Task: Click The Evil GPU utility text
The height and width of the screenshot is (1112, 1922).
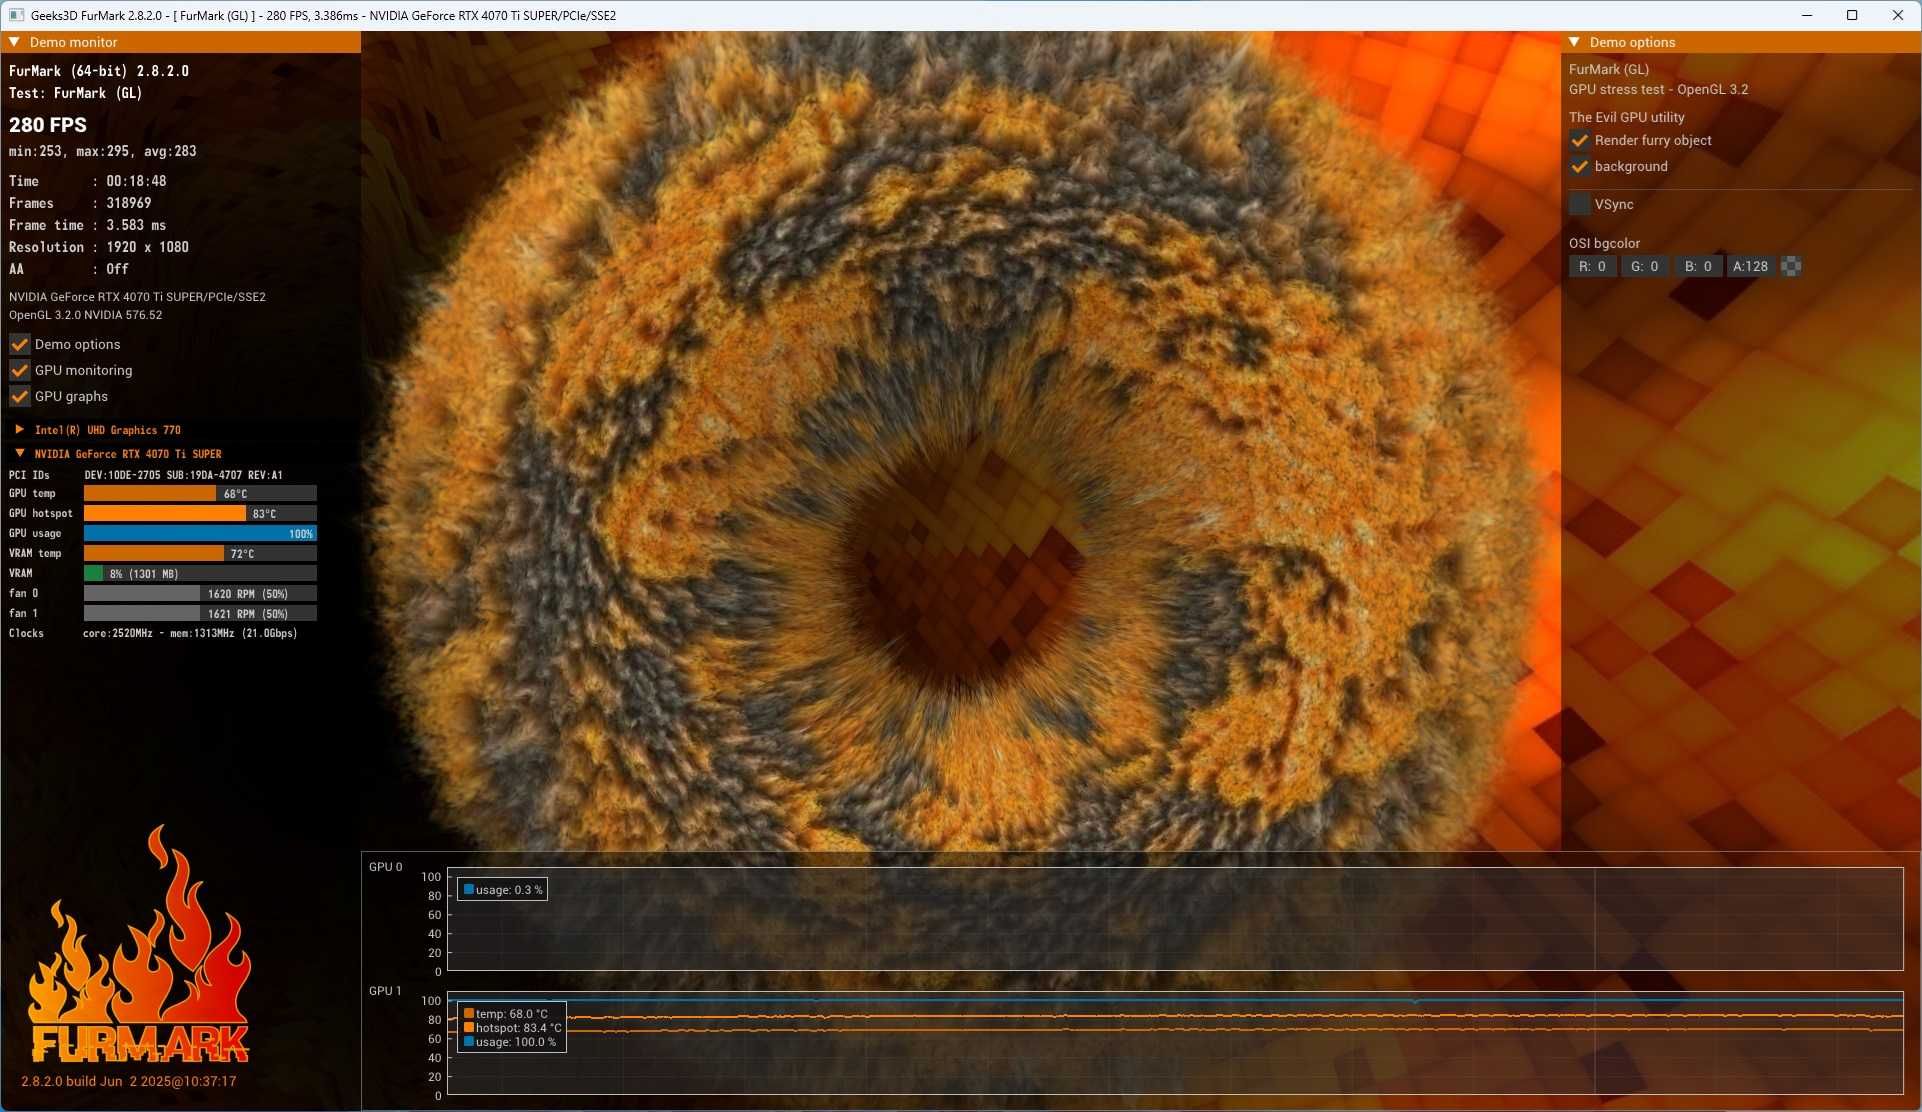Action: pyautogui.click(x=1626, y=117)
